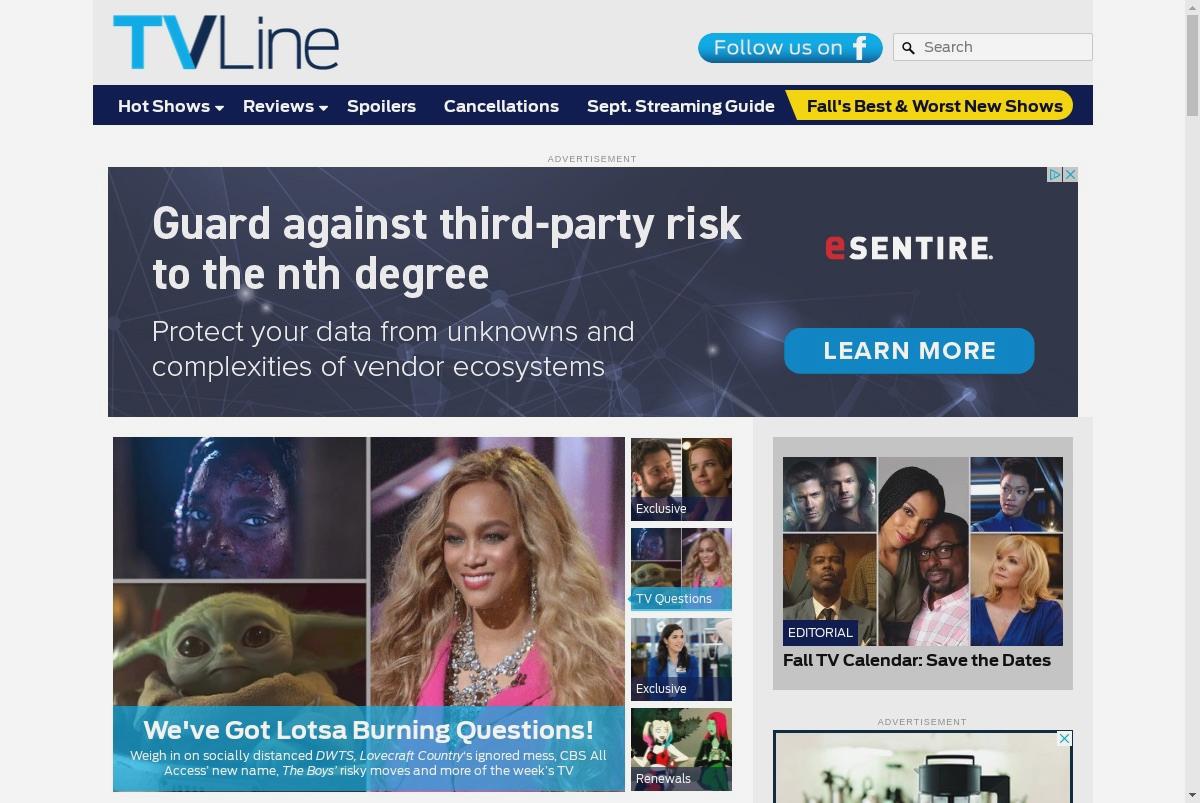Open We've Got Lotsa Burning Questions headline
The width and height of the screenshot is (1200, 803).
tap(368, 730)
